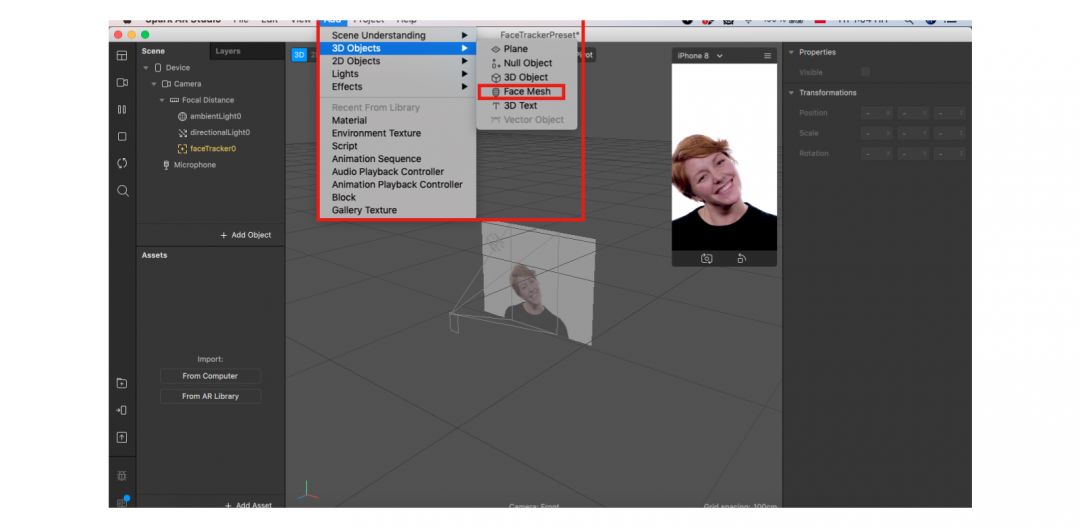This screenshot has height=528, width=1080.
Task: Click the bug report icon
Action: (x=122, y=476)
